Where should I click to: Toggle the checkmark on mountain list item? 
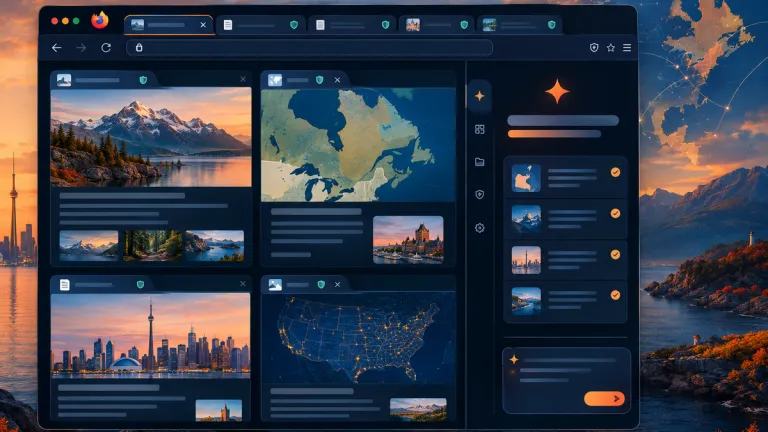coord(615,213)
